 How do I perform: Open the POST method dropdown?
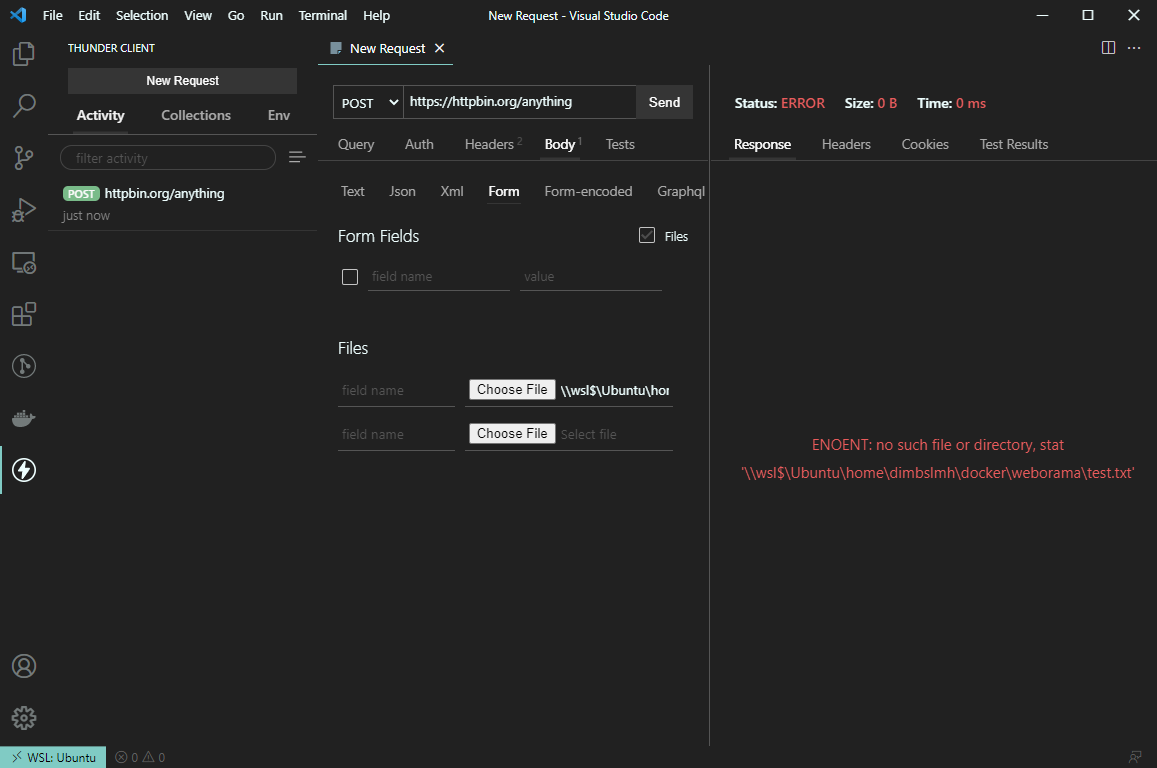[367, 102]
